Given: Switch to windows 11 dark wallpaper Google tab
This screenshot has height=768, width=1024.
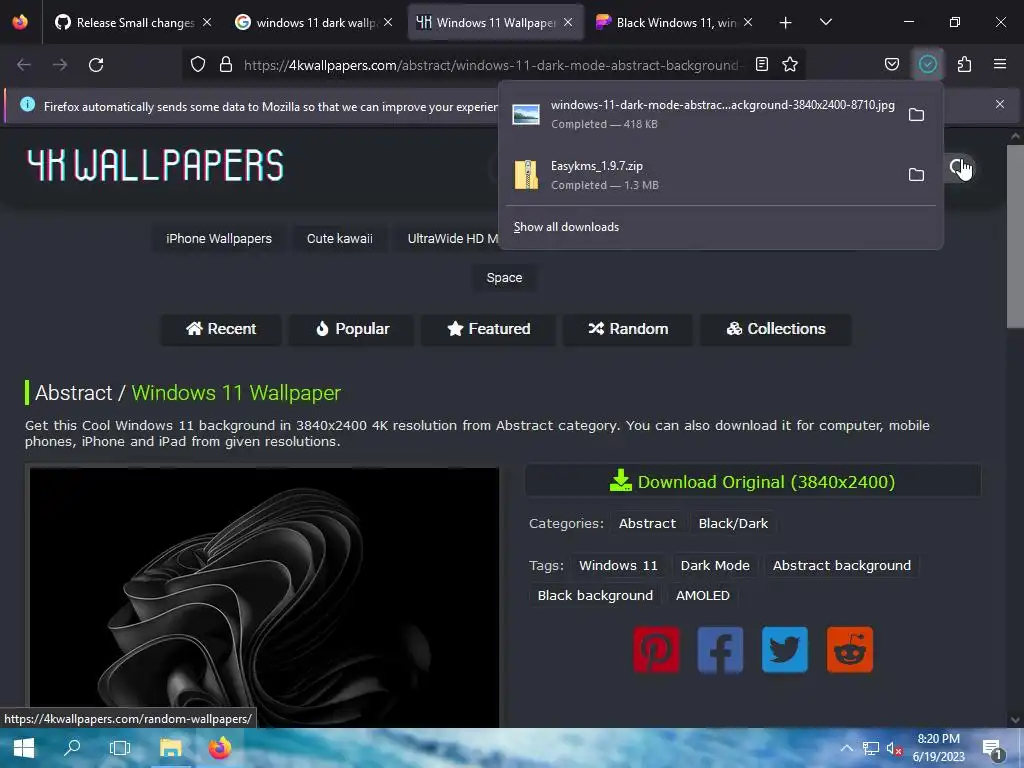Looking at the screenshot, I should (x=315, y=23).
